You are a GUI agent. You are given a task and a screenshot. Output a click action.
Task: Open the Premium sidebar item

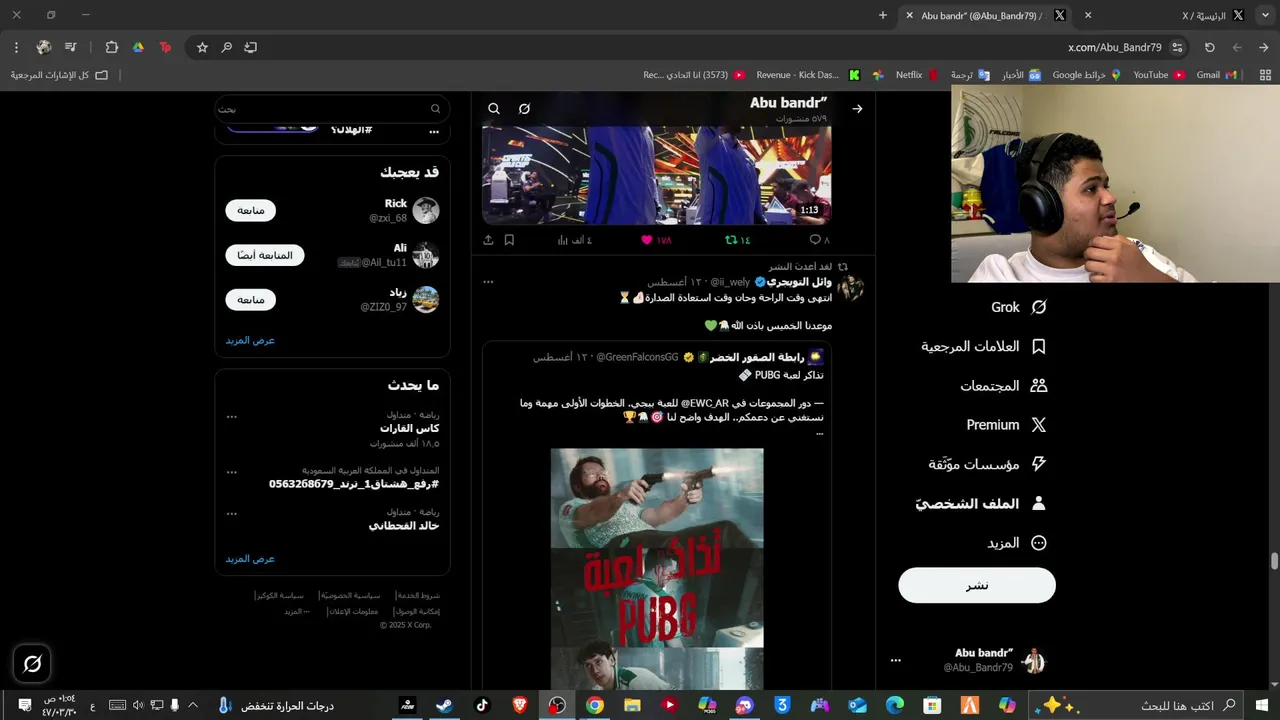tap(1006, 425)
